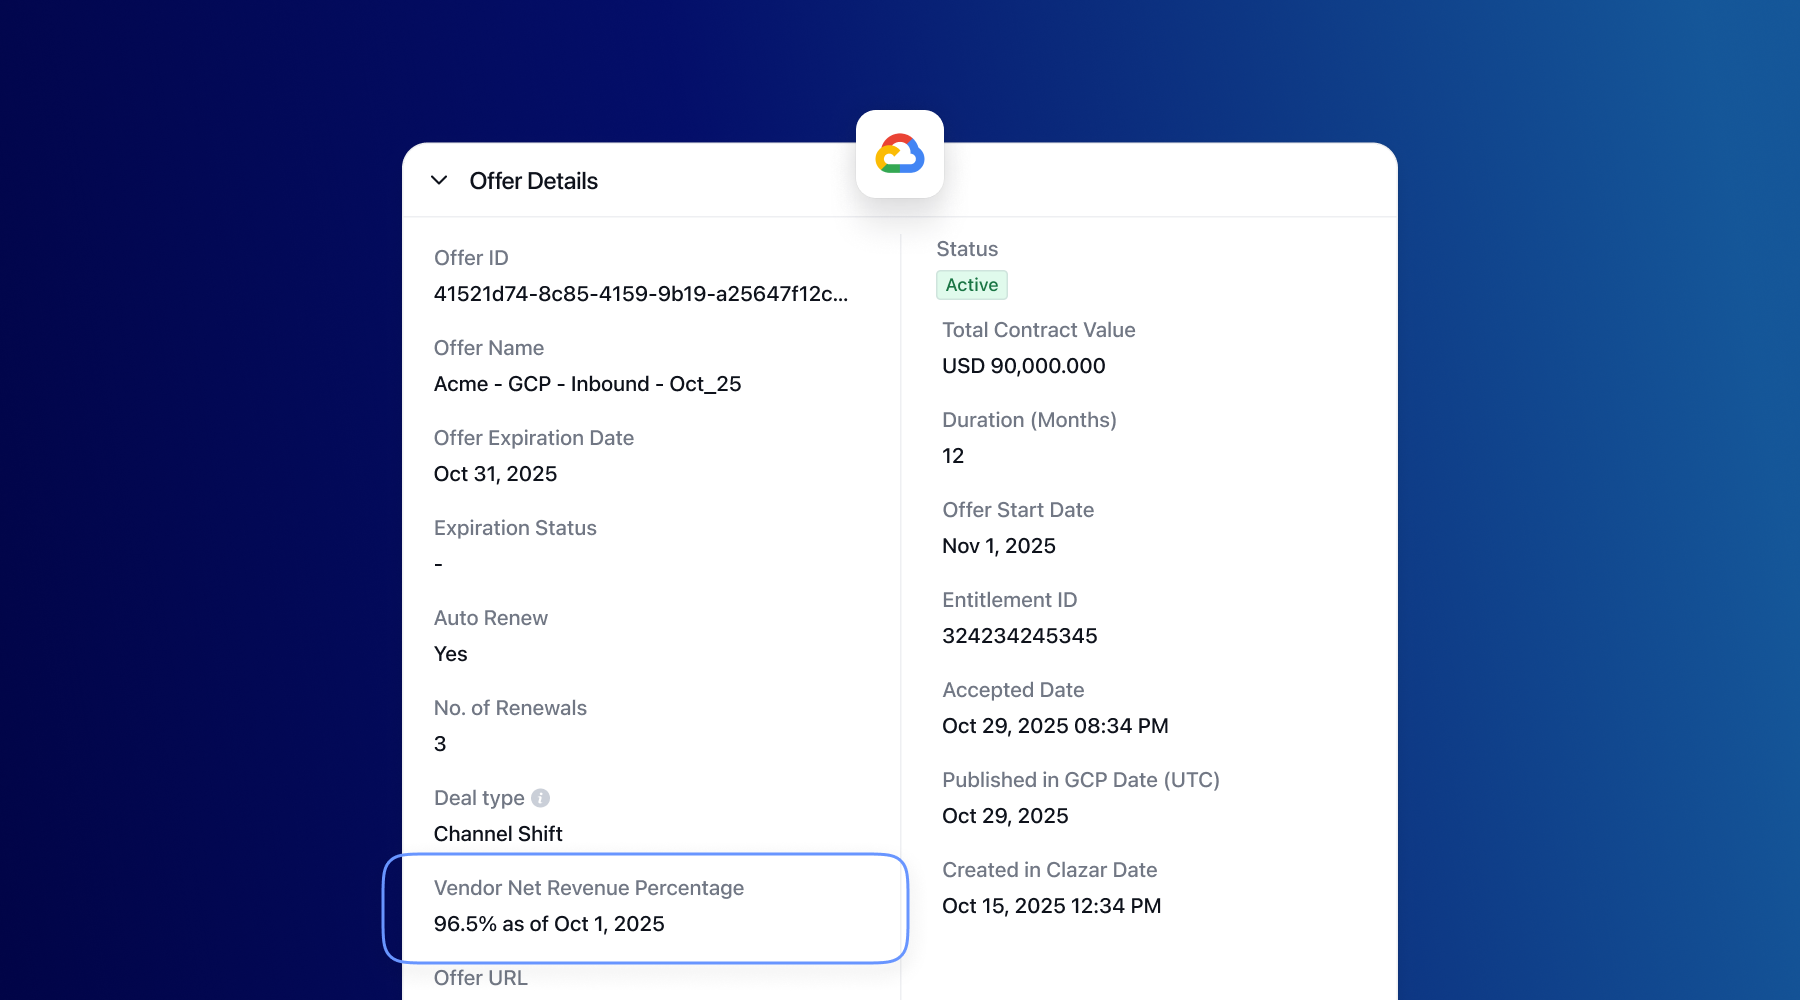
Task: Click accepted date Oct 29, 2025 08:34 PM
Action: (x=1055, y=726)
